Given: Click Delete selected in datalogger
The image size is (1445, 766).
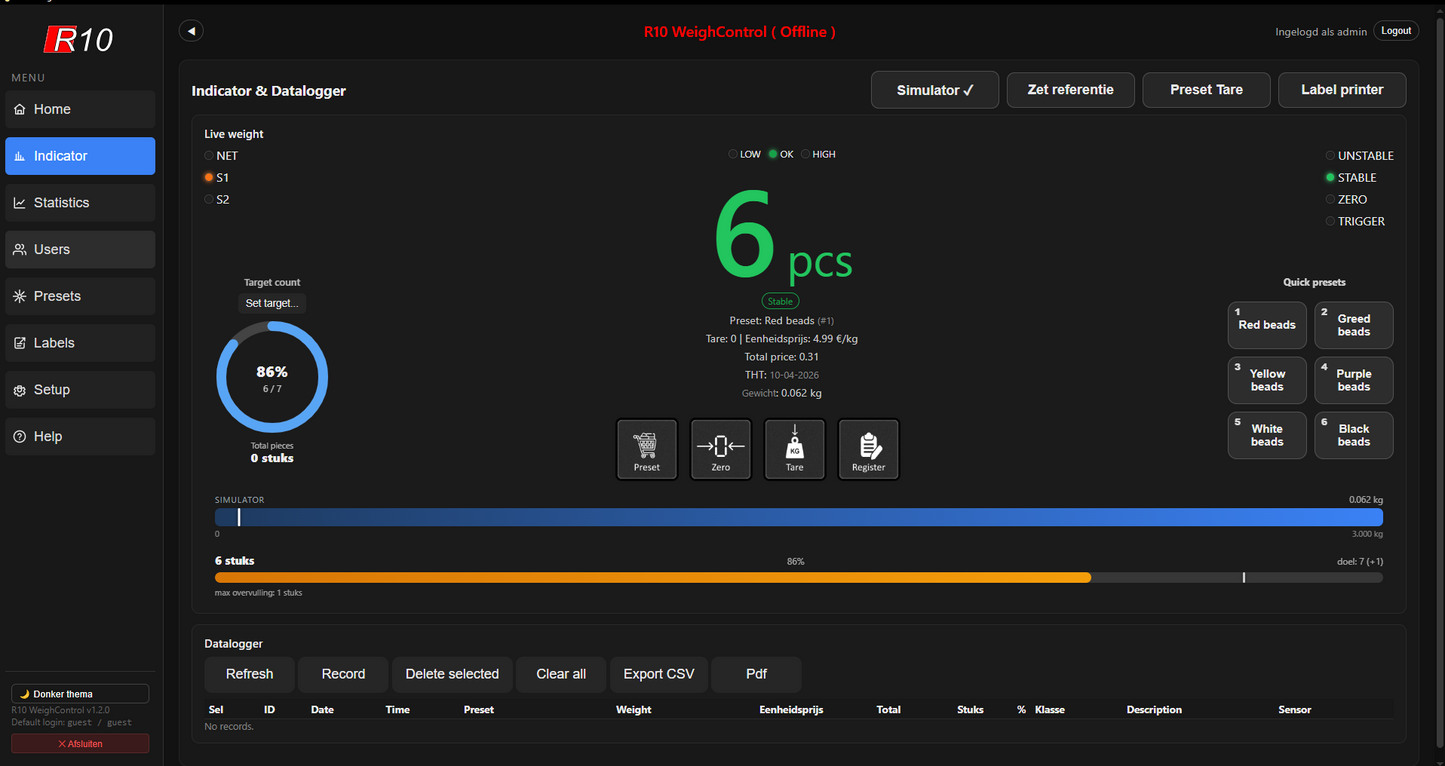Looking at the screenshot, I should 452,674.
